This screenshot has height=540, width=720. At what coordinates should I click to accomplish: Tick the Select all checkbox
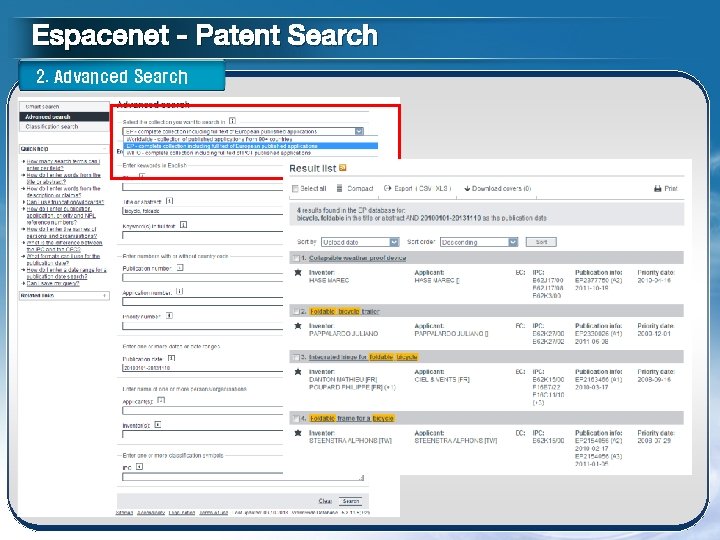pos(295,189)
